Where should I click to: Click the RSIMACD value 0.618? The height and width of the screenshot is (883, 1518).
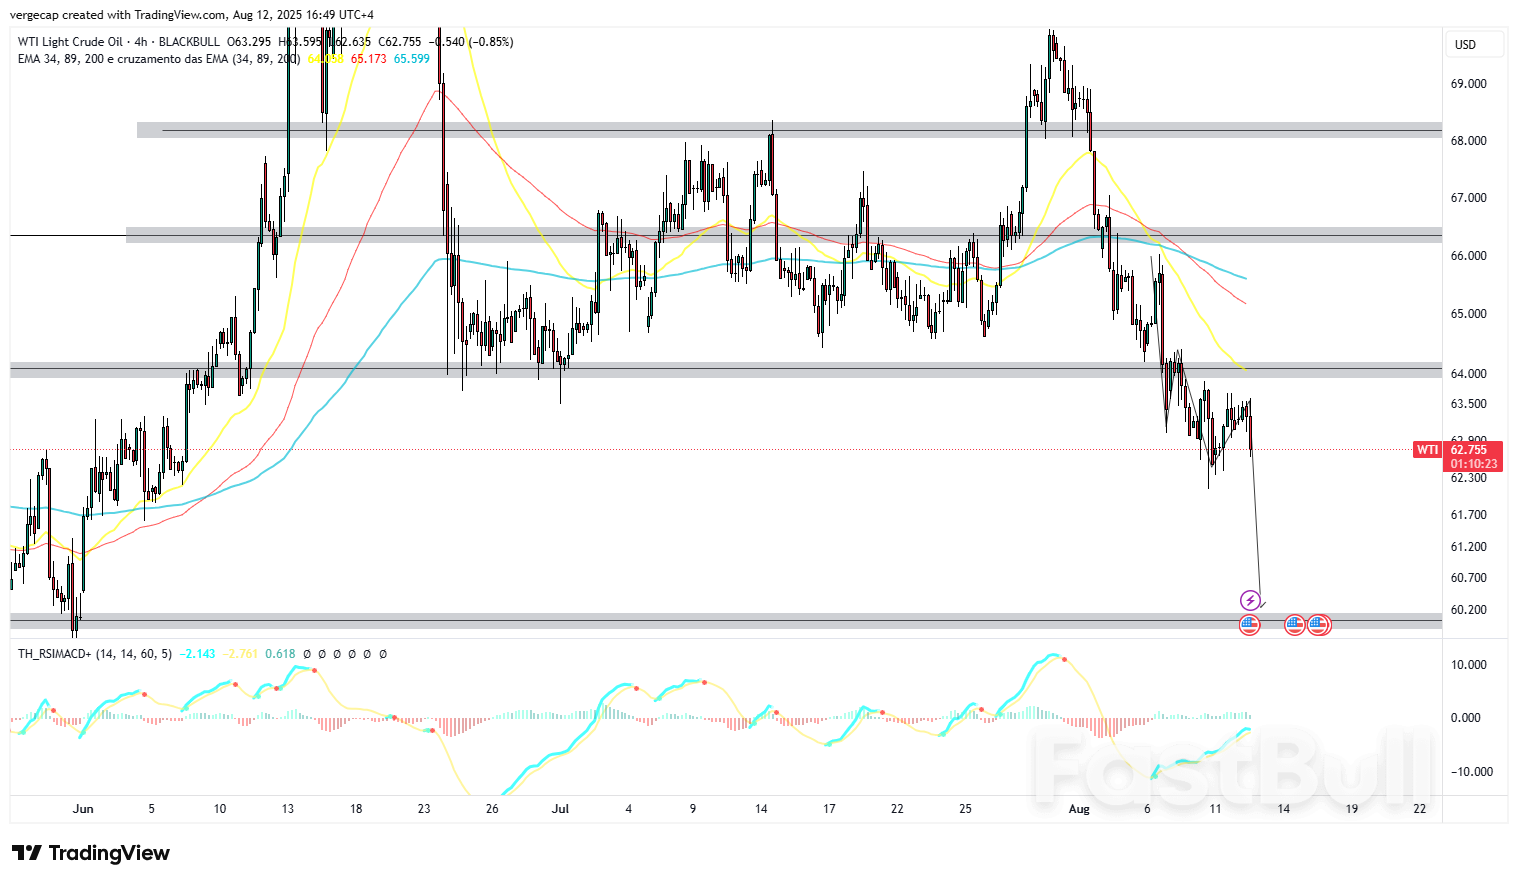pyautogui.click(x=280, y=654)
